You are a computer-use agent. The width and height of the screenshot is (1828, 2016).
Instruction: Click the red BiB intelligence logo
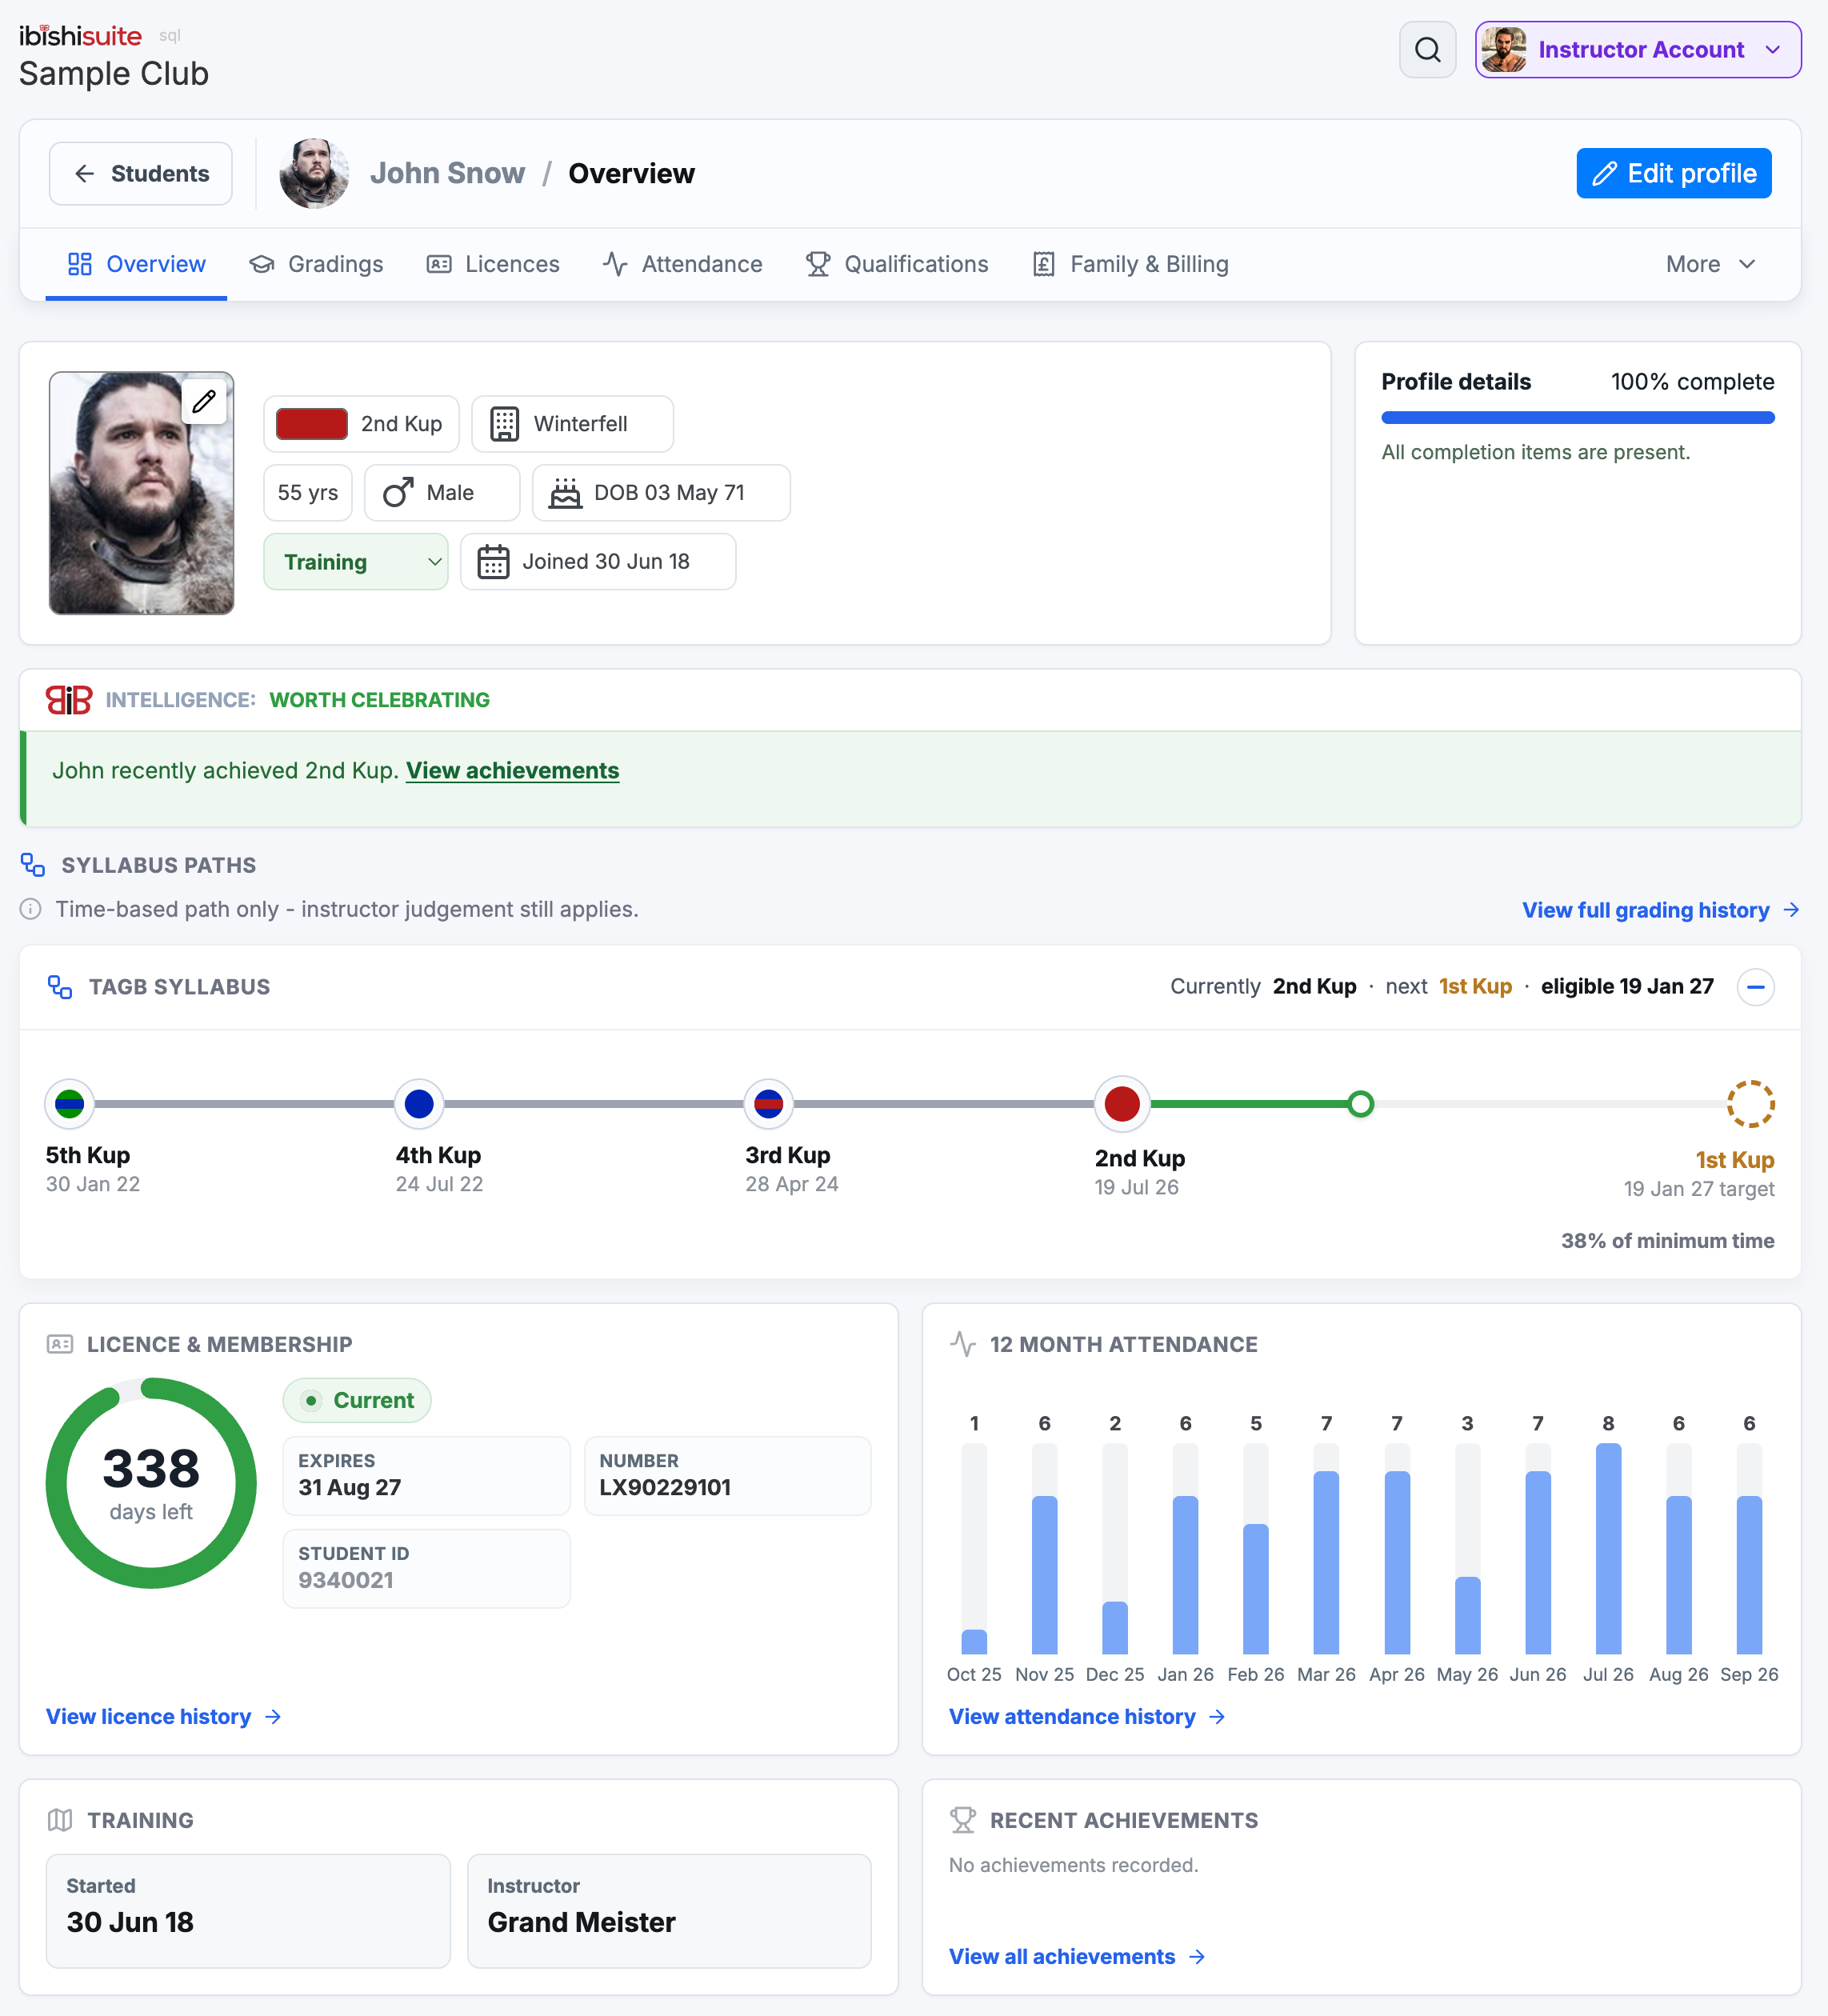69,700
